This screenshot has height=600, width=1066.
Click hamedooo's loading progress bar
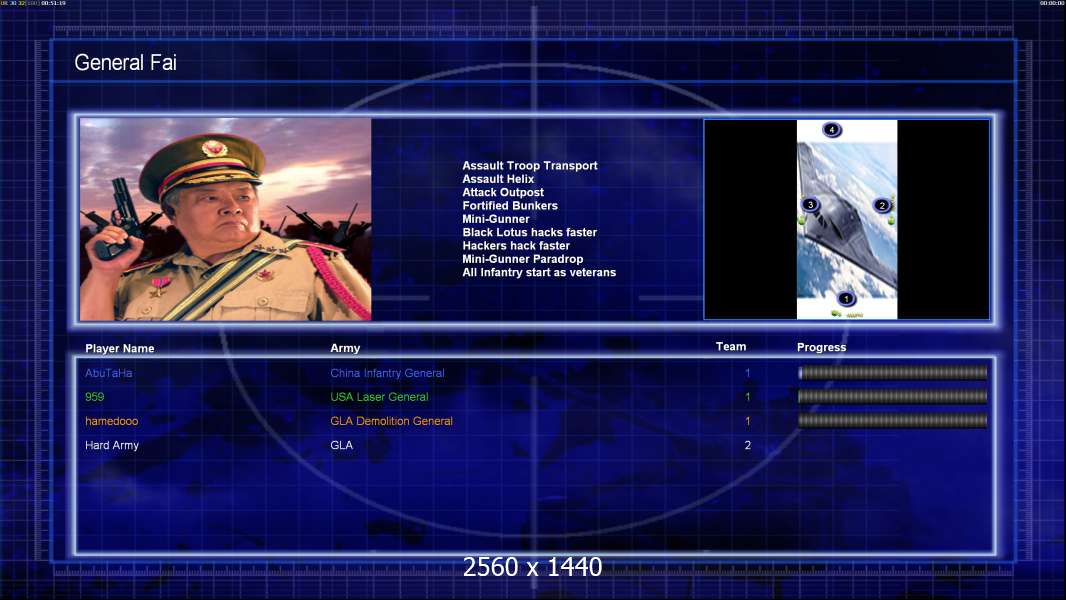(x=892, y=421)
